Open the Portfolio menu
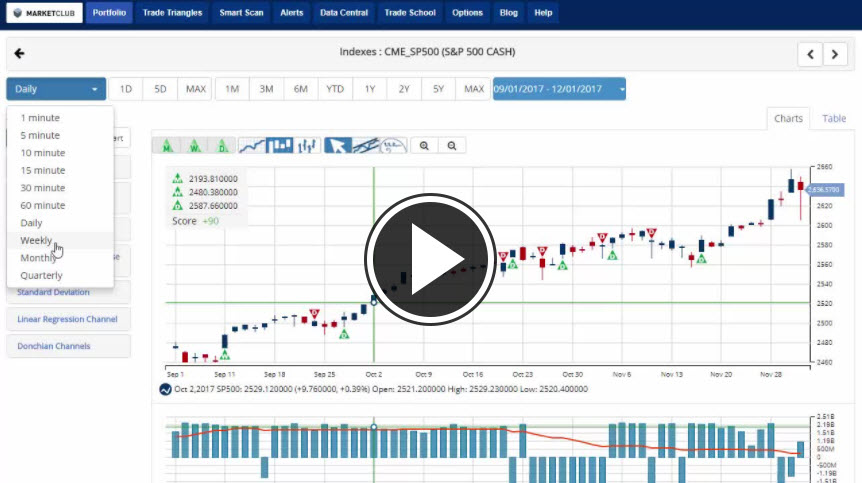 [109, 13]
